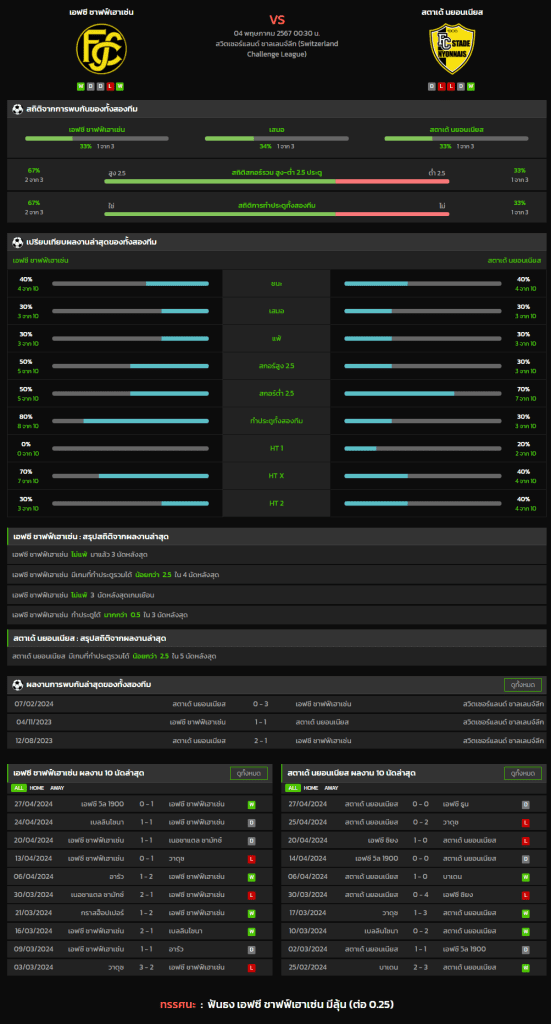
Task: Click the soccer ball icon in latest meetings header
Action: click(18, 684)
